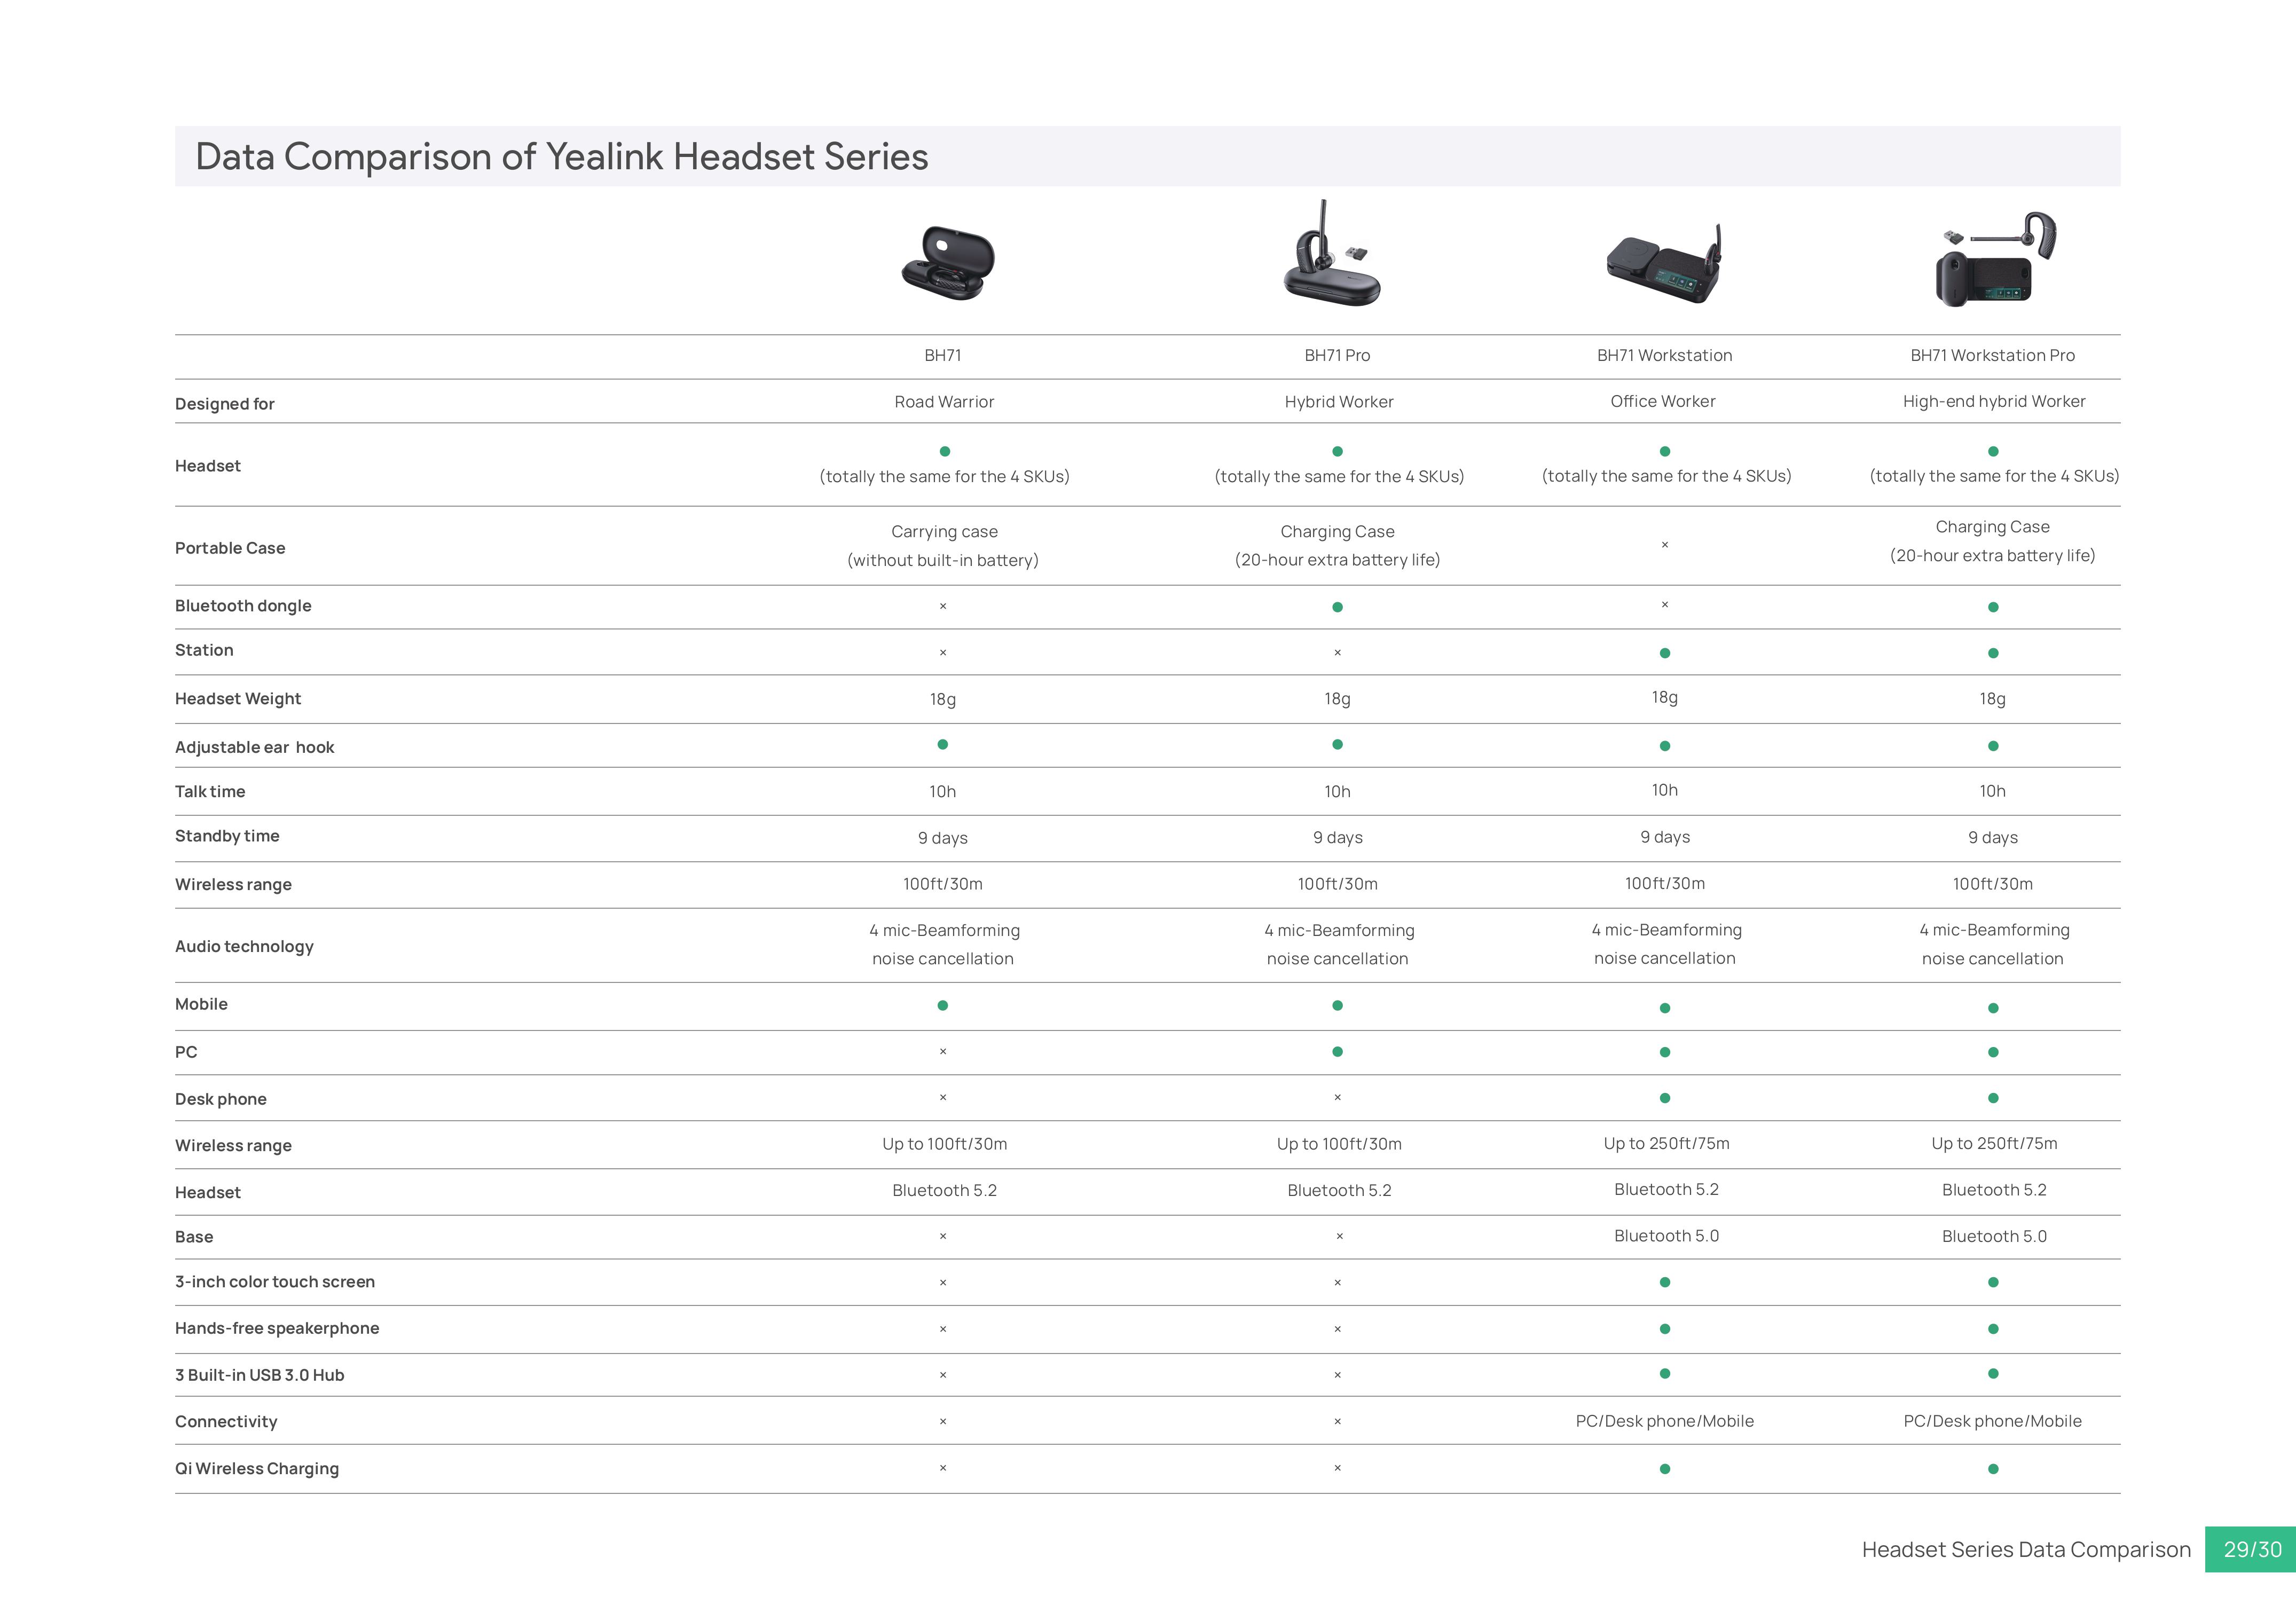Click the 3 Built-in USB 3.0 Hub label

click(x=259, y=1375)
